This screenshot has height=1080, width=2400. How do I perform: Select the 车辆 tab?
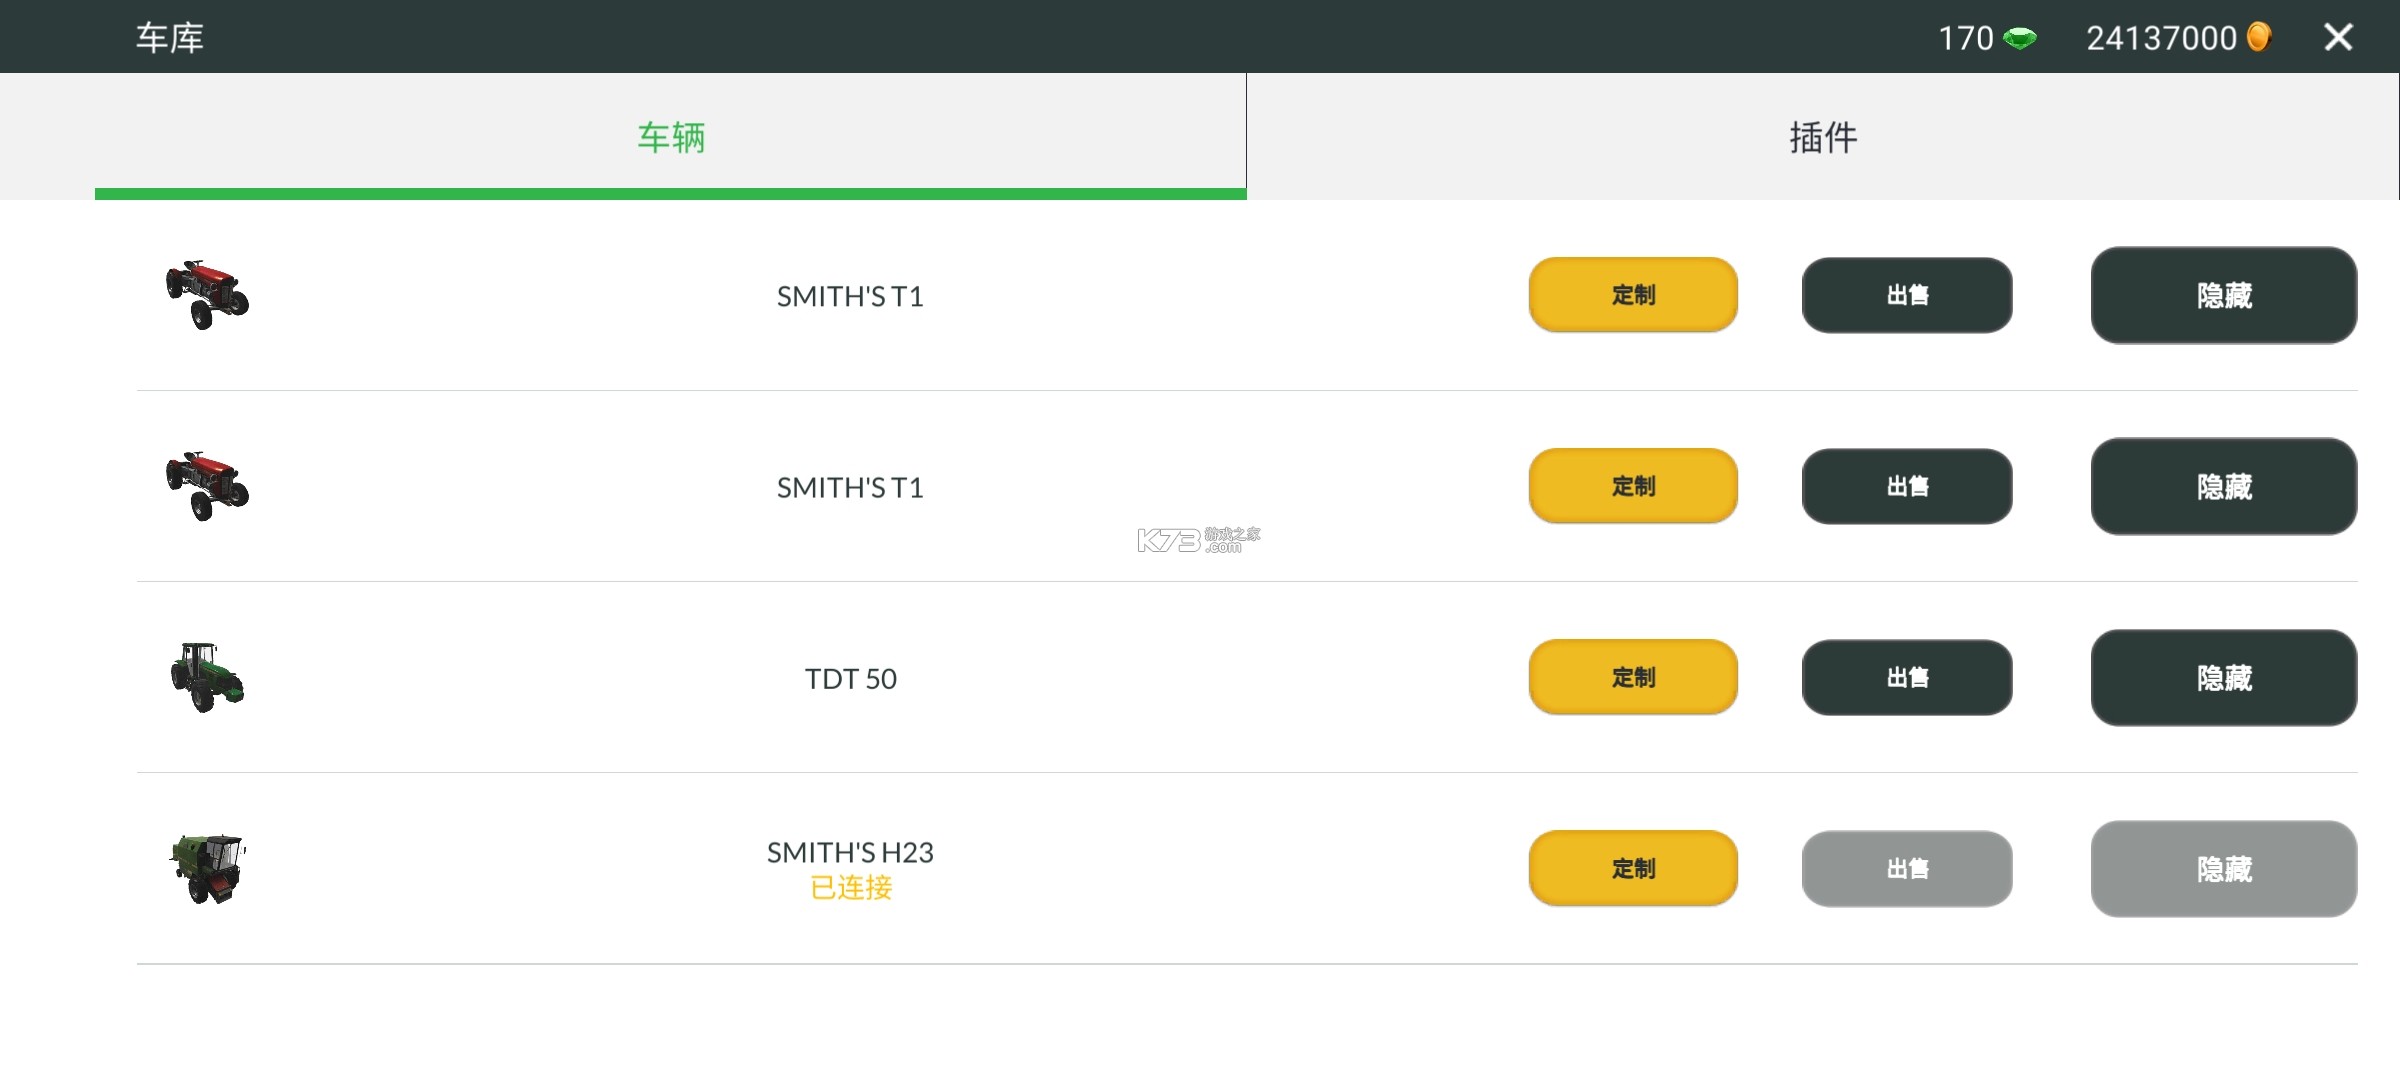point(671,136)
